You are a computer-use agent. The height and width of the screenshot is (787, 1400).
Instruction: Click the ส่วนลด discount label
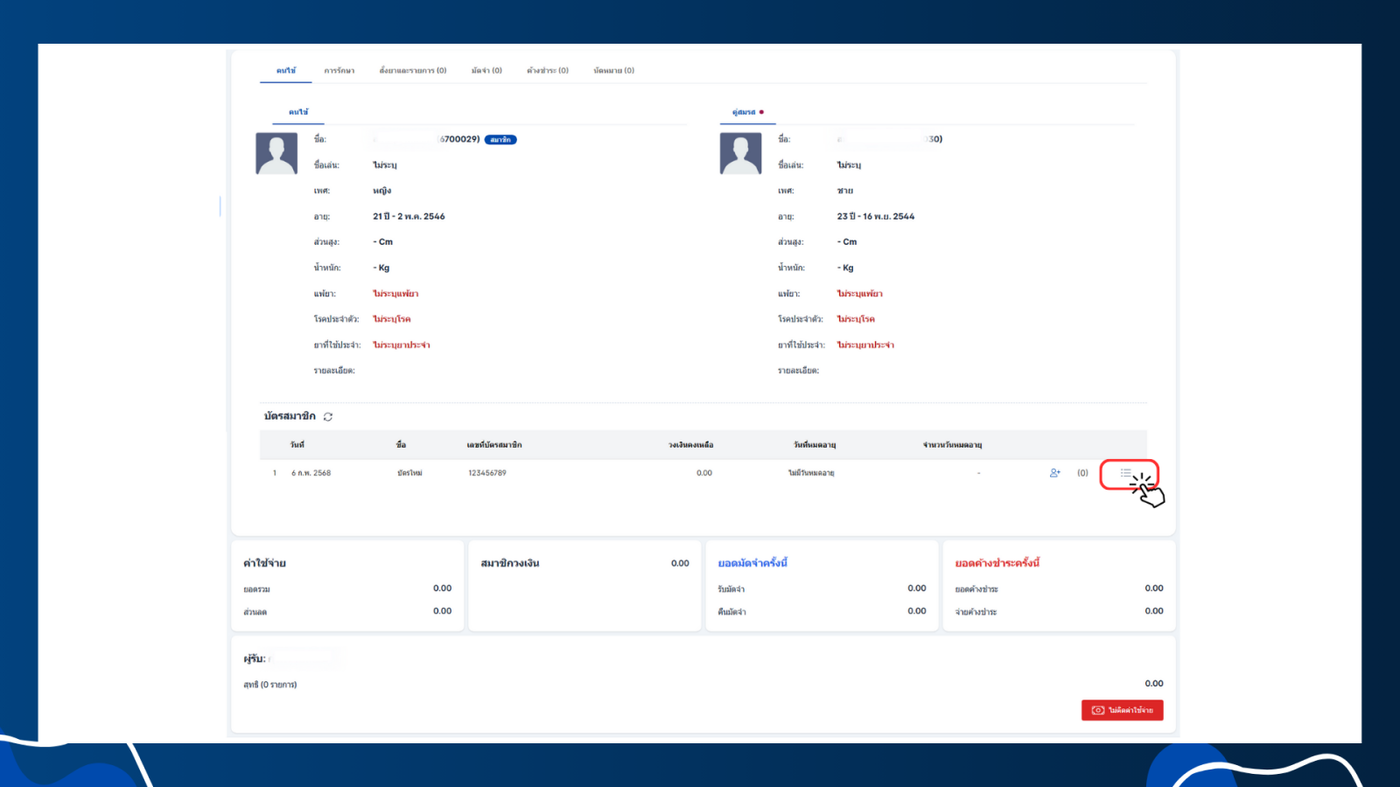255,612
